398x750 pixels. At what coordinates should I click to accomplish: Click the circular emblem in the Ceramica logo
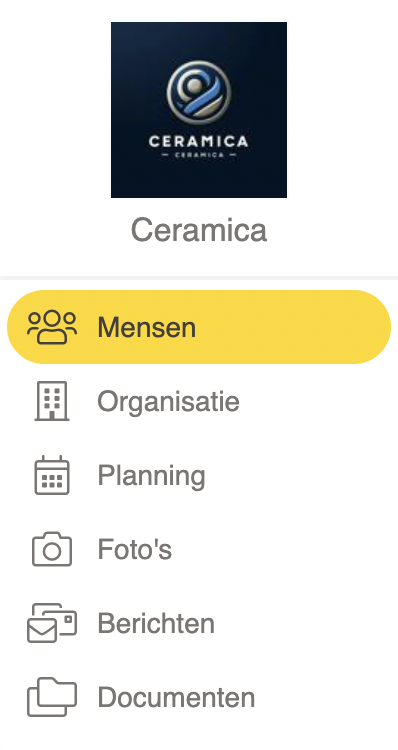pos(199,92)
